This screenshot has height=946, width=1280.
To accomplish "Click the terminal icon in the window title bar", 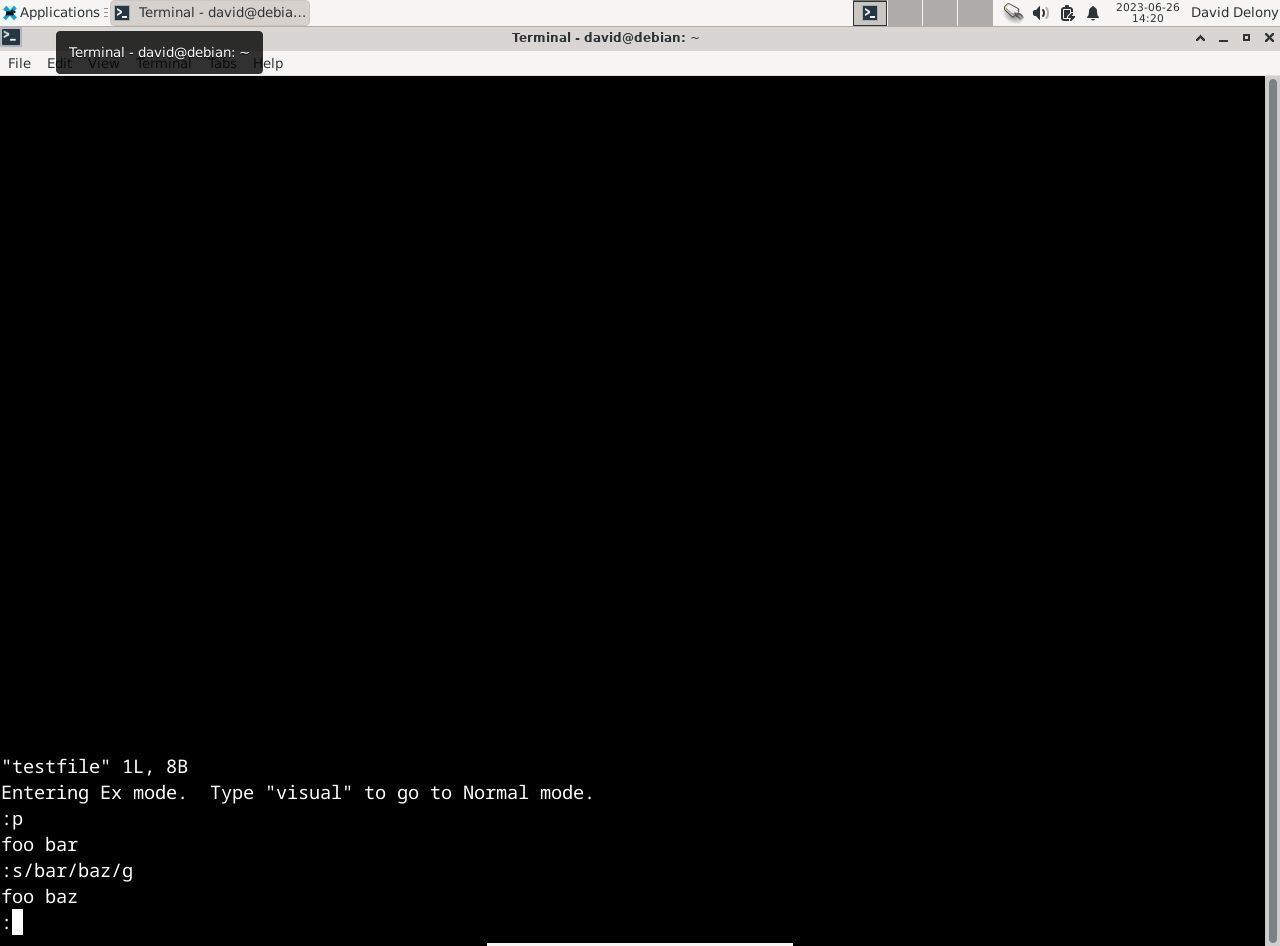I will 10,37.
